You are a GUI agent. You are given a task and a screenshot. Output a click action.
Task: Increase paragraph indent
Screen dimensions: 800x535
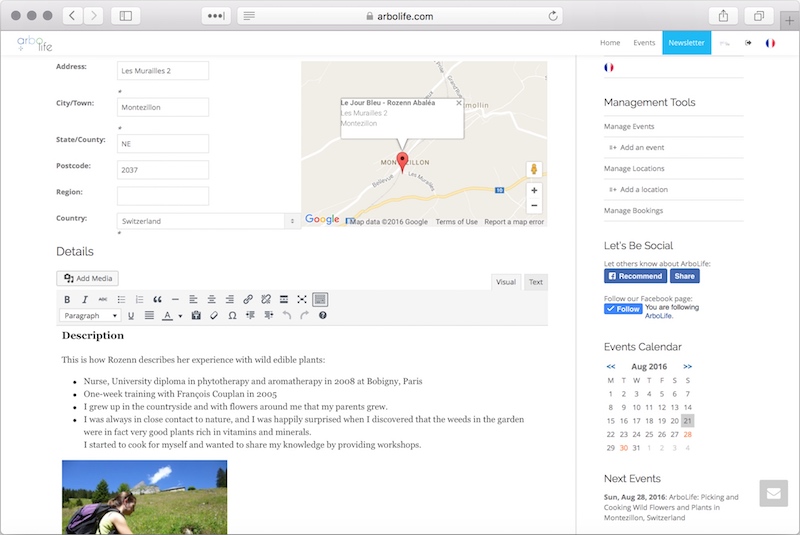click(268, 316)
